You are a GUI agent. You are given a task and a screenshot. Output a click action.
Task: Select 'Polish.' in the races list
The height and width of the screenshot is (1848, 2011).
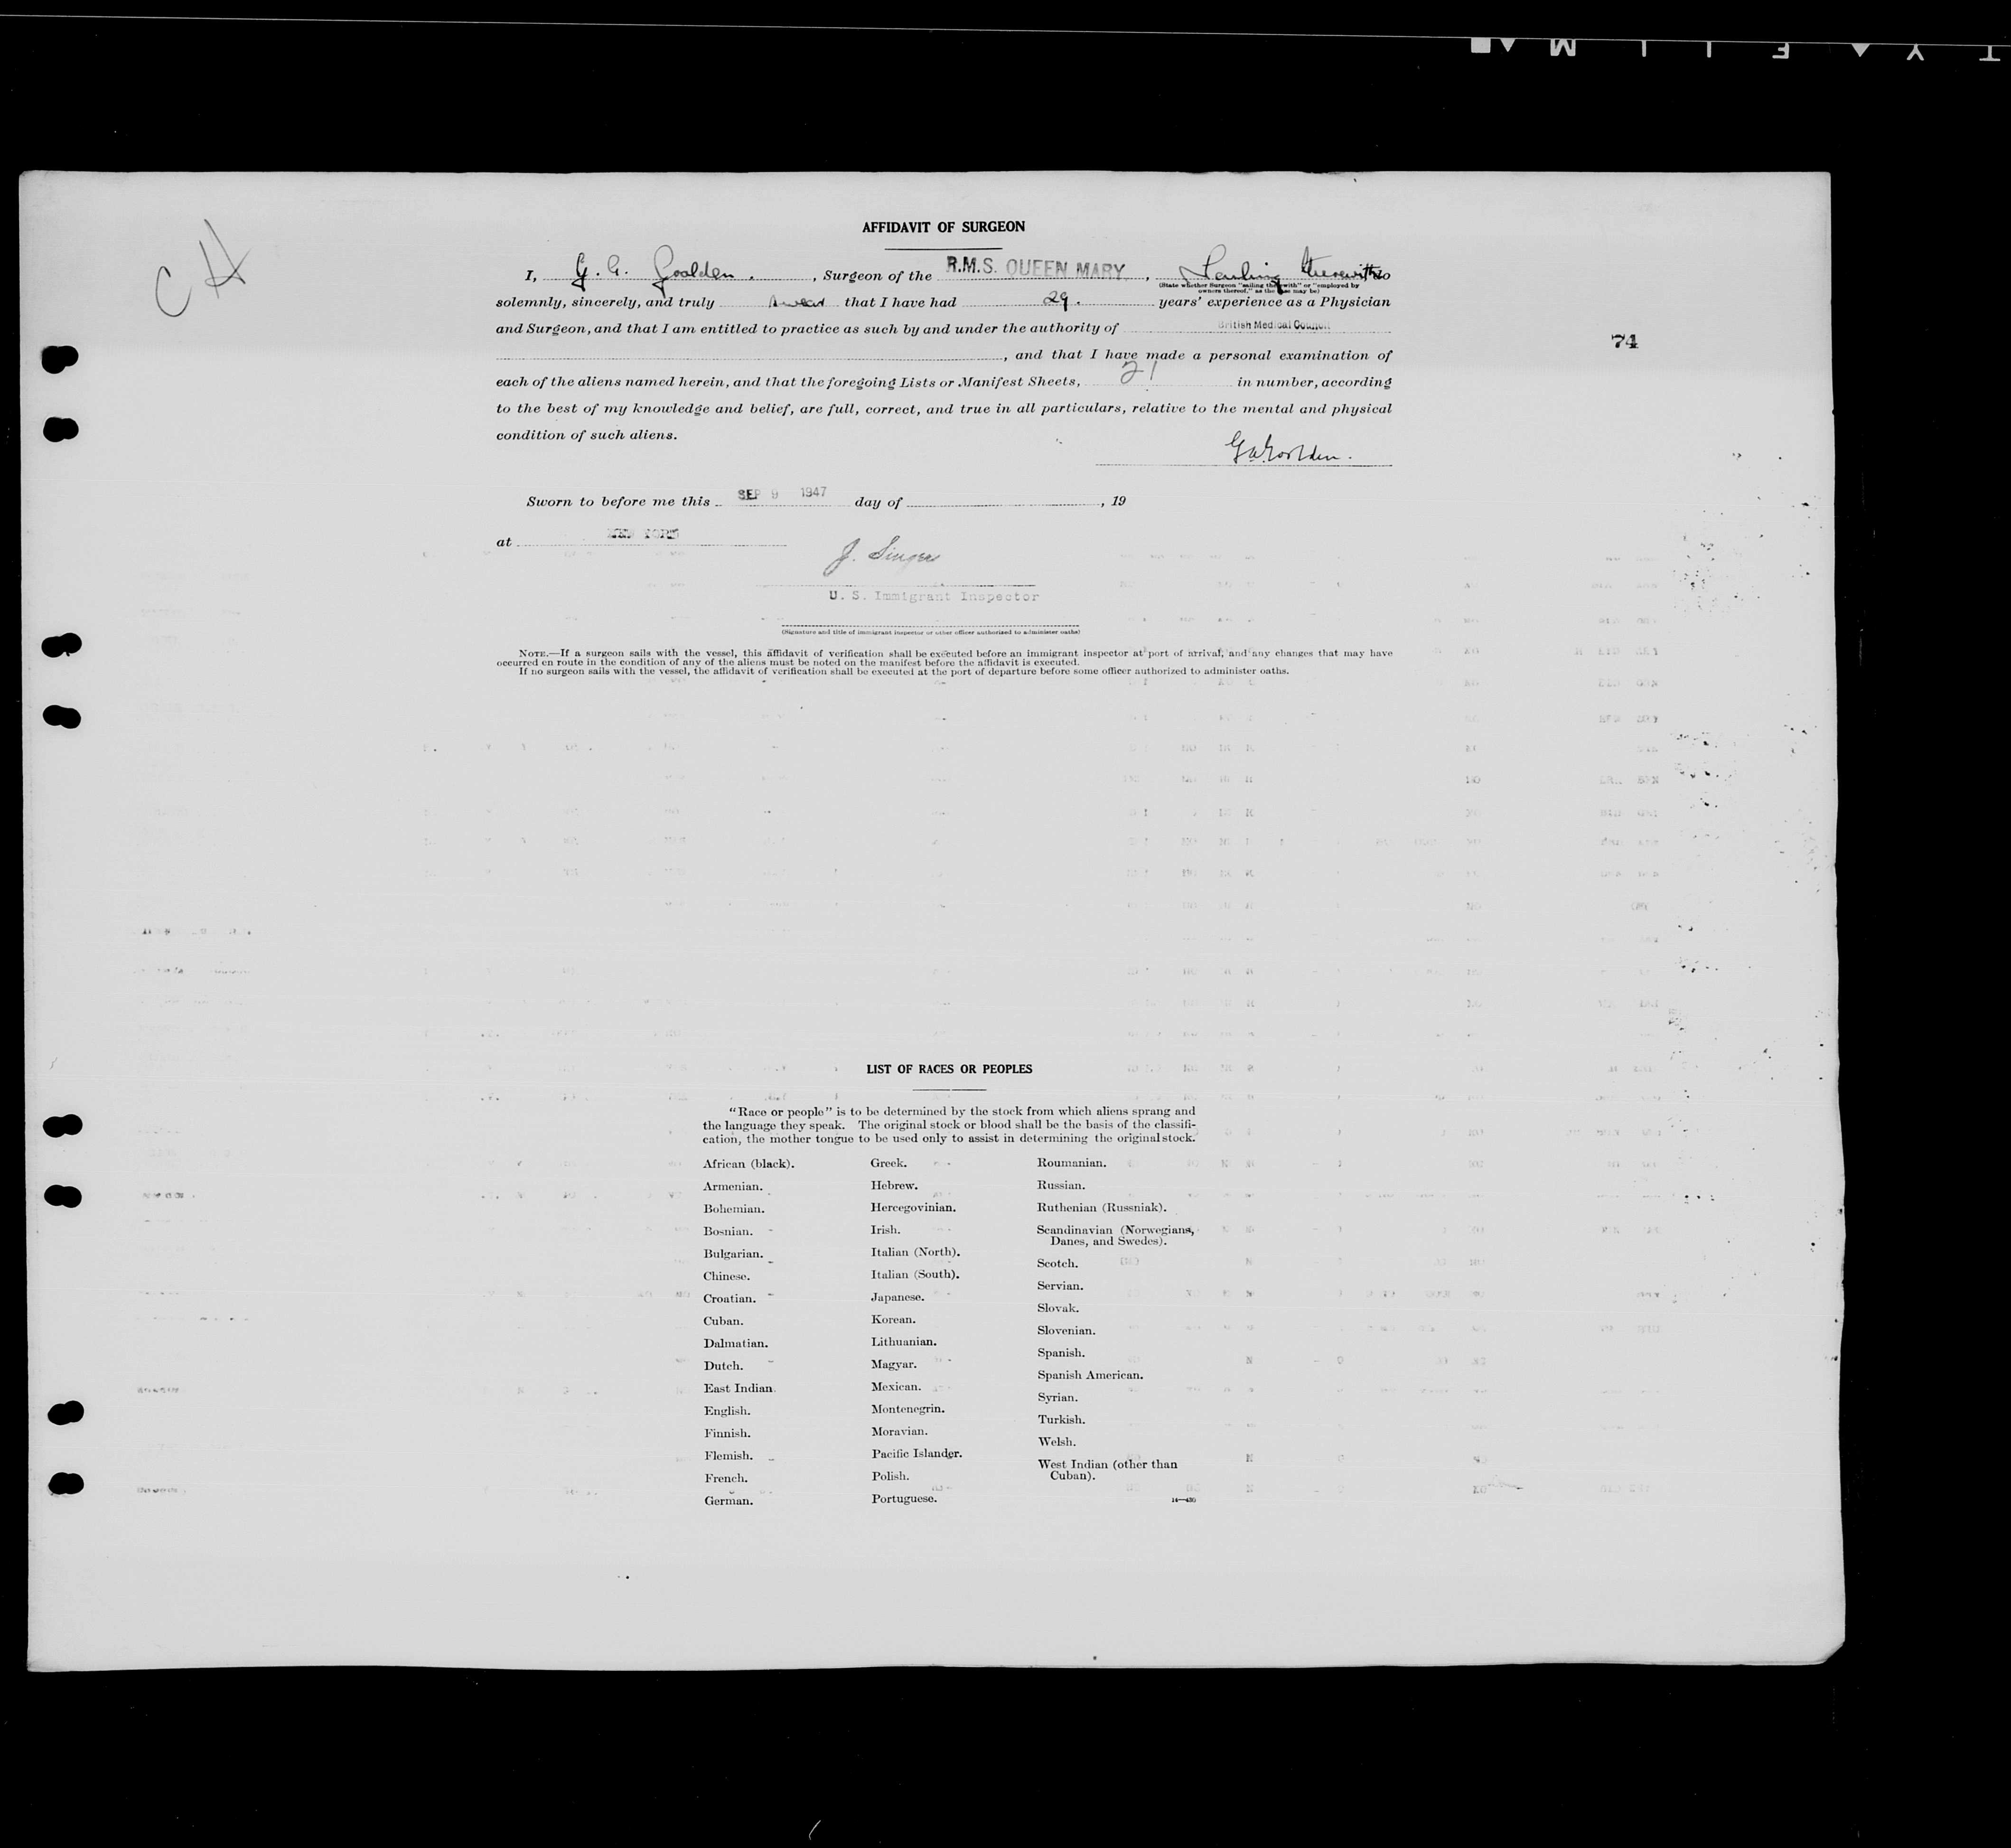(x=890, y=1476)
